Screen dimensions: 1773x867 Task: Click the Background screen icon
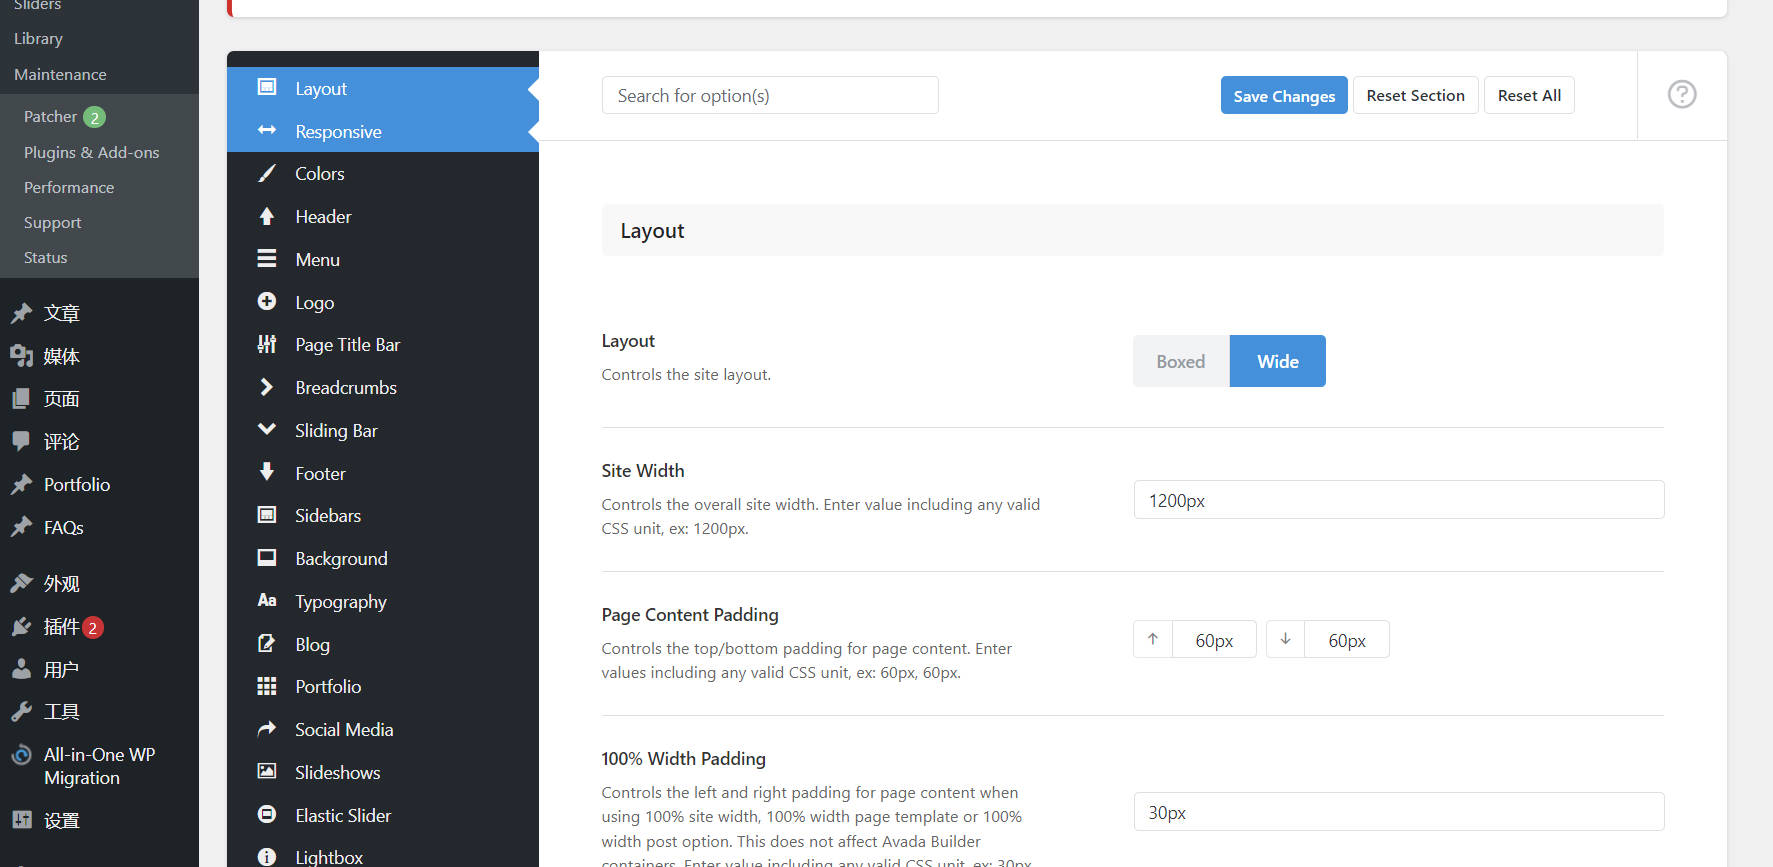[x=267, y=558]
